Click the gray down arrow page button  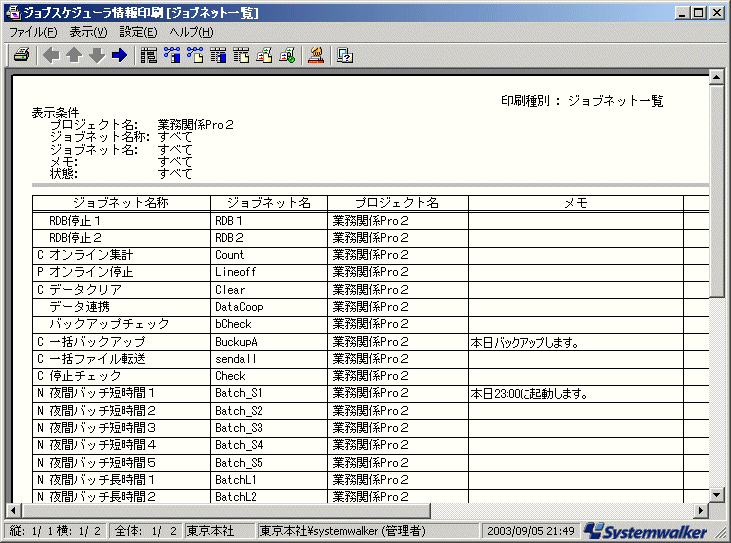(97, 55)
